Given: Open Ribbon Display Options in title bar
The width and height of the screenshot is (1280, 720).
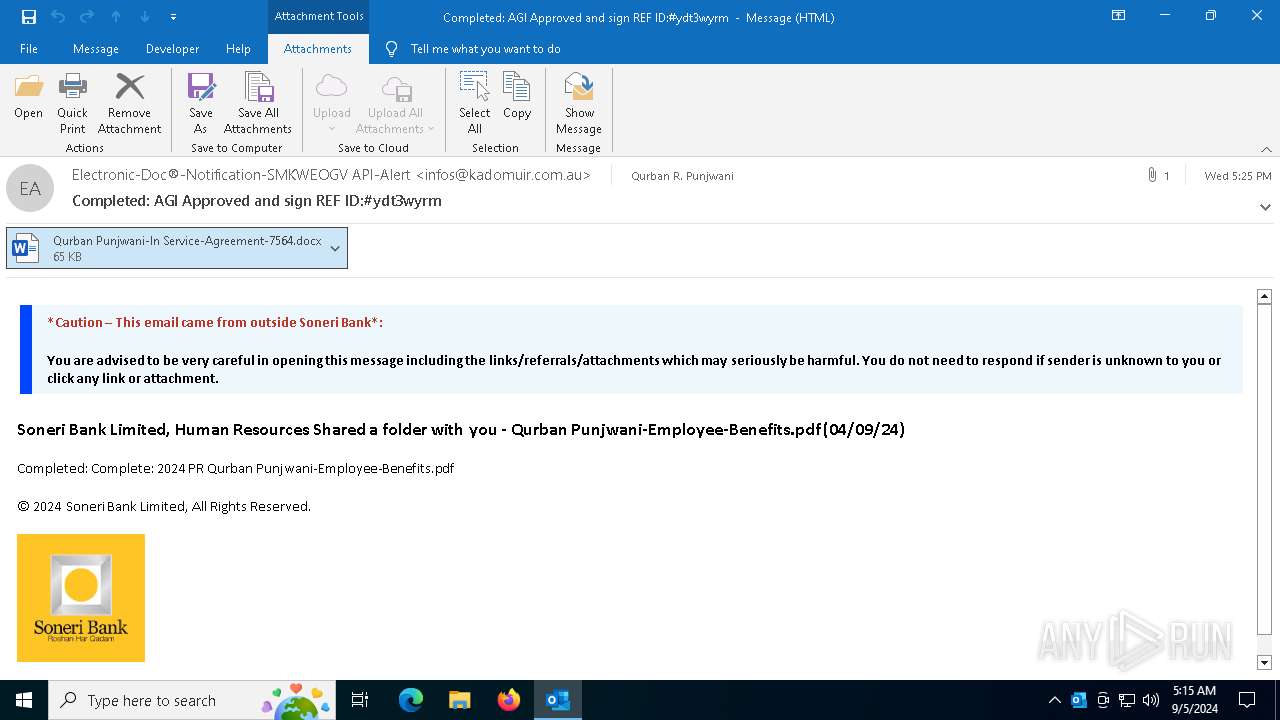Looking at the screenshot, I should pyautogui.click(x=1118, y=16).
